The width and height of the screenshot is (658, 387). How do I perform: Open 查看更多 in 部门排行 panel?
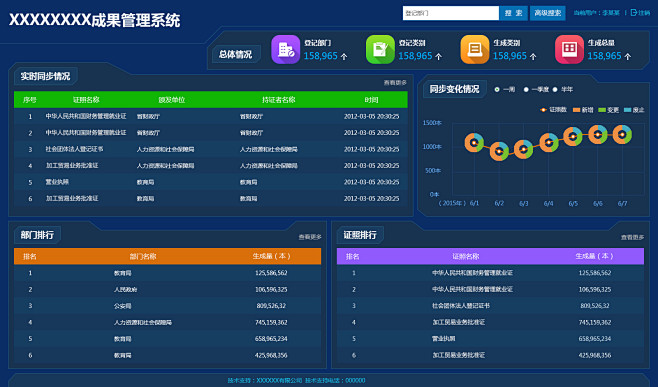tap(310, 237)
